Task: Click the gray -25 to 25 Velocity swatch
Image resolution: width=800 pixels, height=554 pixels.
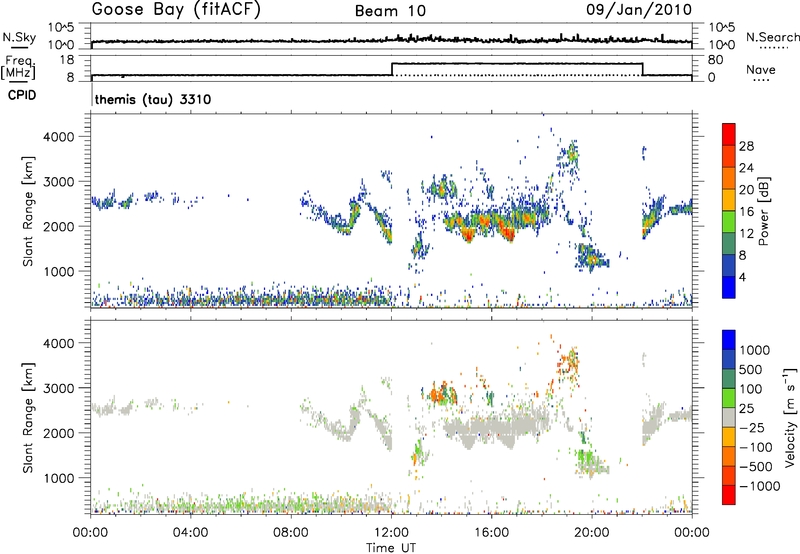Action: (729, 417)
